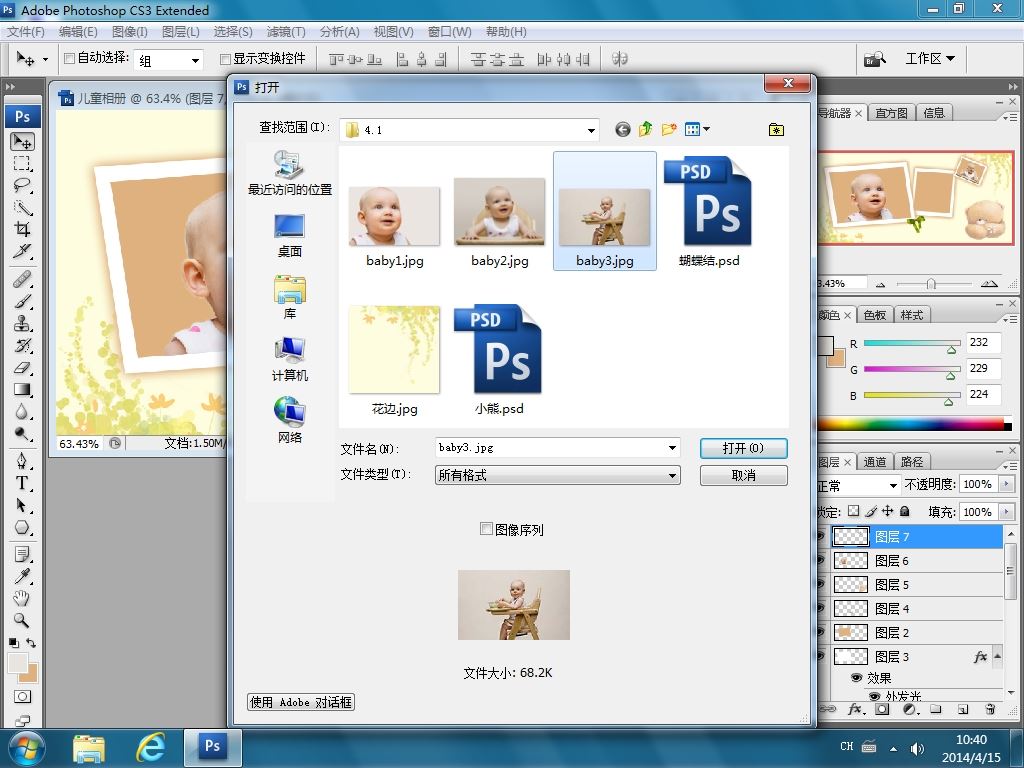Image resolution: width=1024 pixels, height=768 pixels.
Task: Go to 桌面 in places bar
Action: point(289,235)
